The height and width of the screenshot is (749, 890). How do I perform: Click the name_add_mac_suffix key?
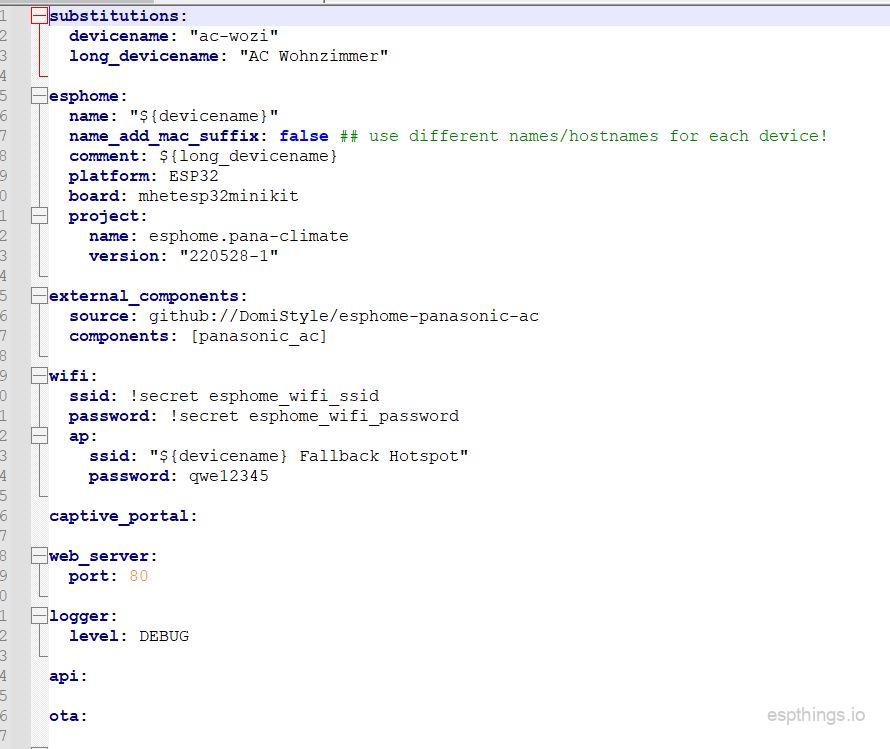pyautogui.click(x=164, y=136)
